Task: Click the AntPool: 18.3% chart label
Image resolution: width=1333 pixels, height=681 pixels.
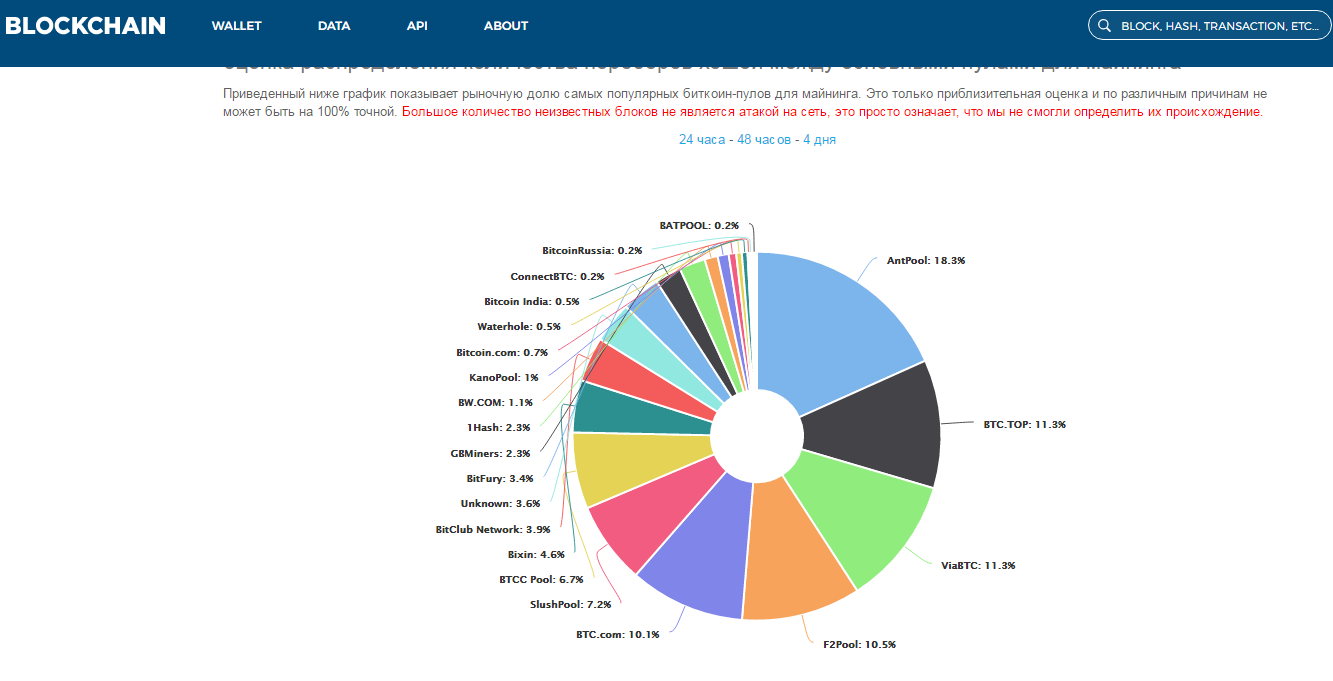Action: (925, 260)
